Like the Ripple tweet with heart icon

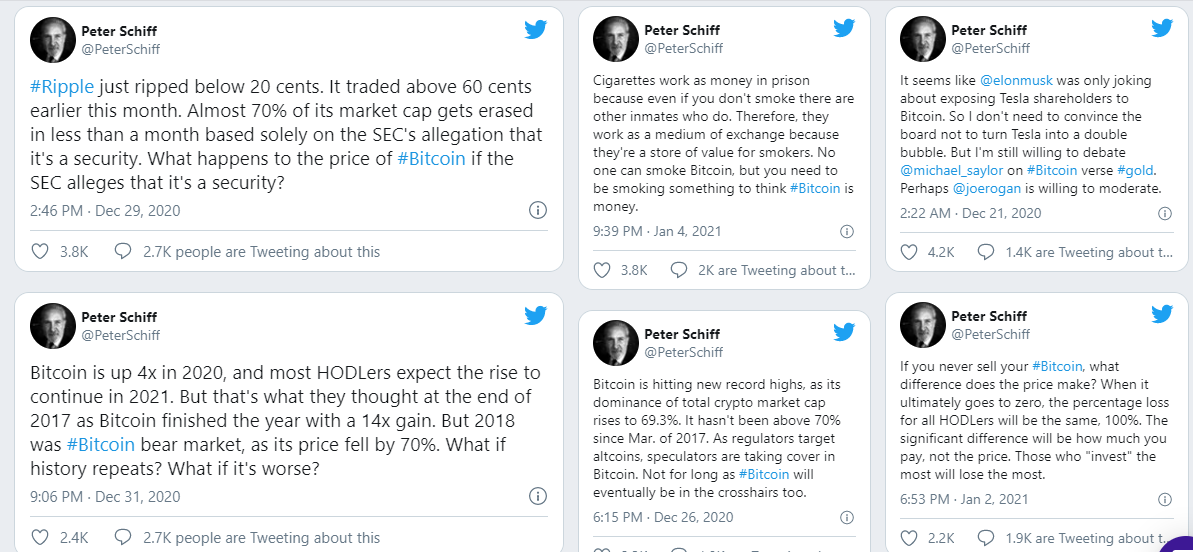(41, 252)
